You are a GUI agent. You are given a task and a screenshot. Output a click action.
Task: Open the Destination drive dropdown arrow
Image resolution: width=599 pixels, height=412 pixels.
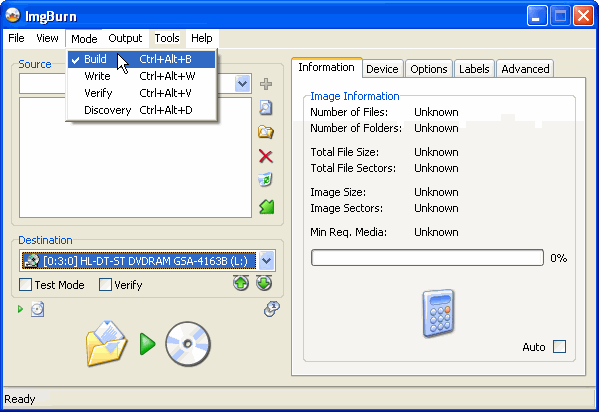click(266, 261)
